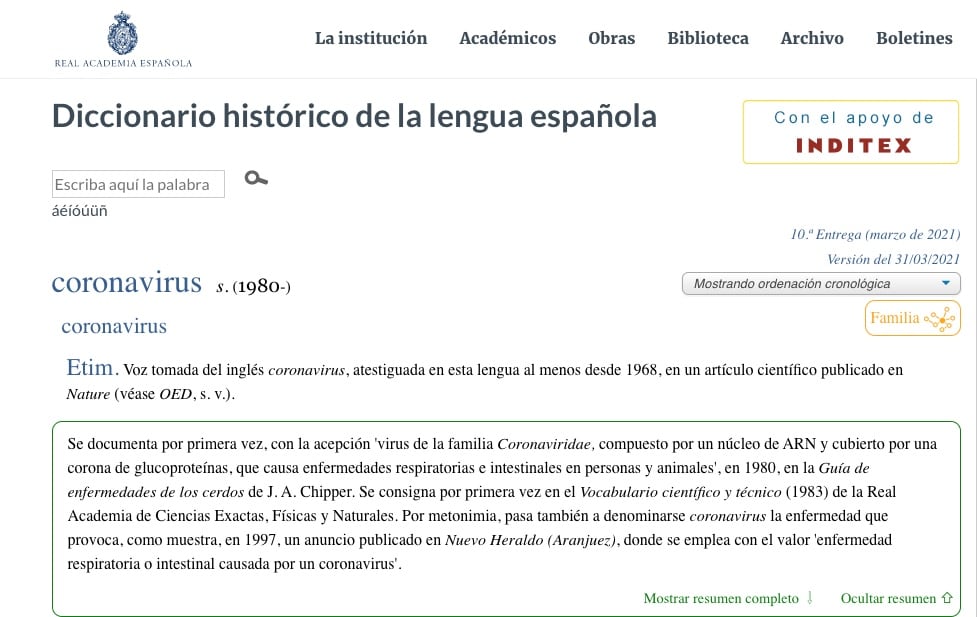Go to the Obras menu item
The width and height of the screenshot is (977, 617).
tap(611, 38)
